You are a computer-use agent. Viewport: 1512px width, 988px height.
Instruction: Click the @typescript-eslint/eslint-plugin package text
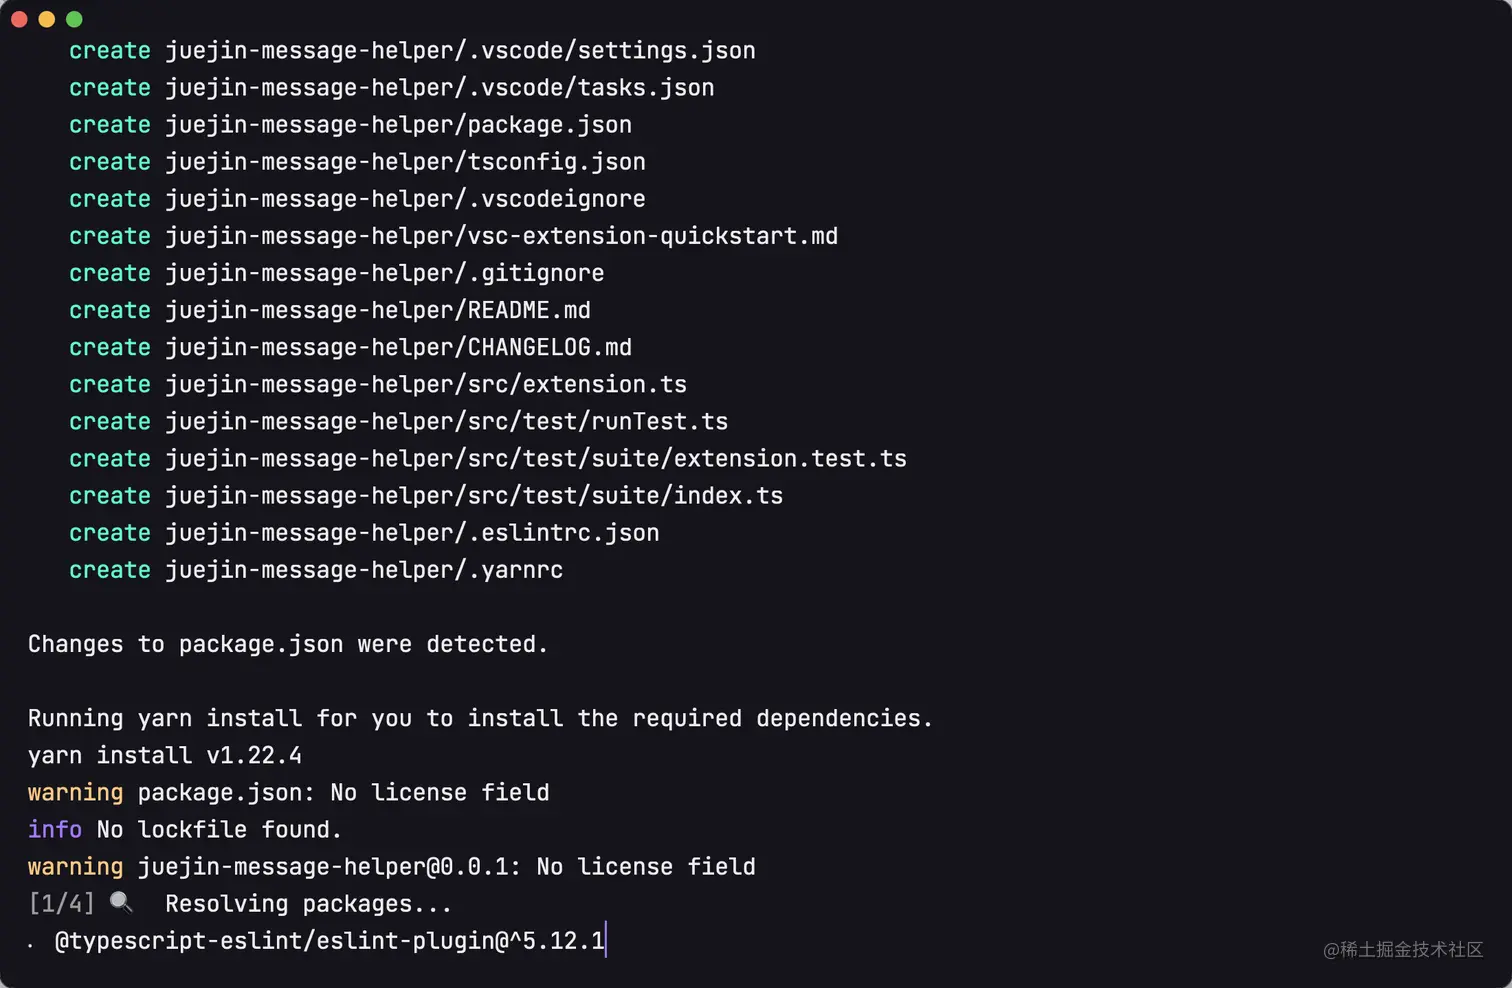tap(330, 941)
